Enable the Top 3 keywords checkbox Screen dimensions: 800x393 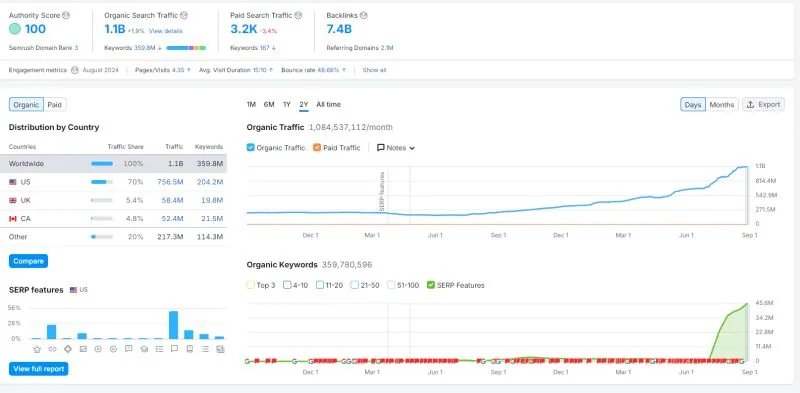pos(251,285)
